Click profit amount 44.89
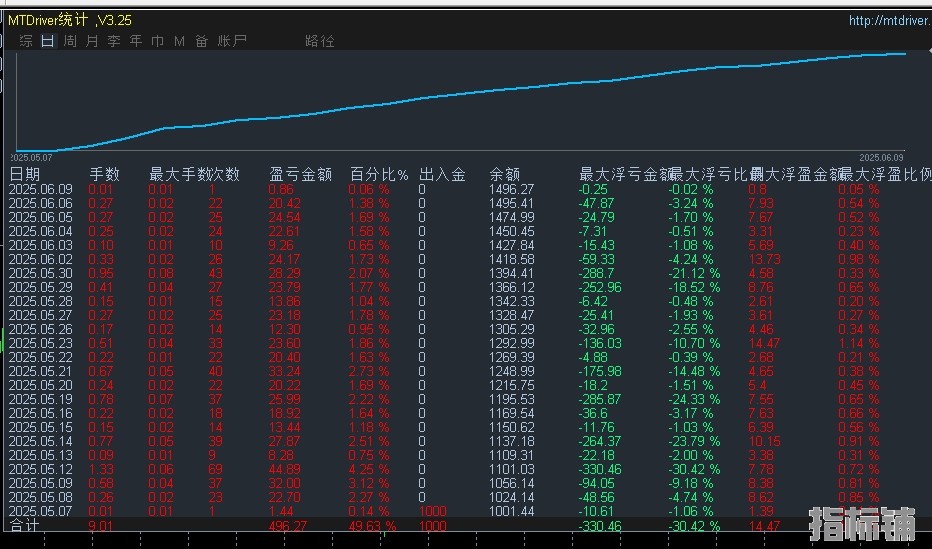 [284, 469]
